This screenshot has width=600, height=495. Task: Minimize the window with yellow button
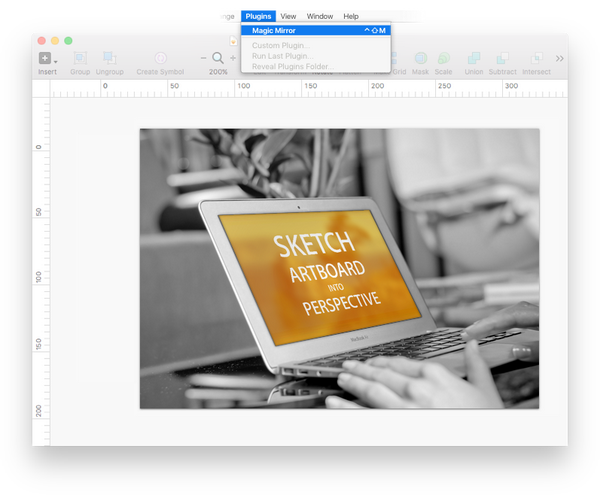55,41
